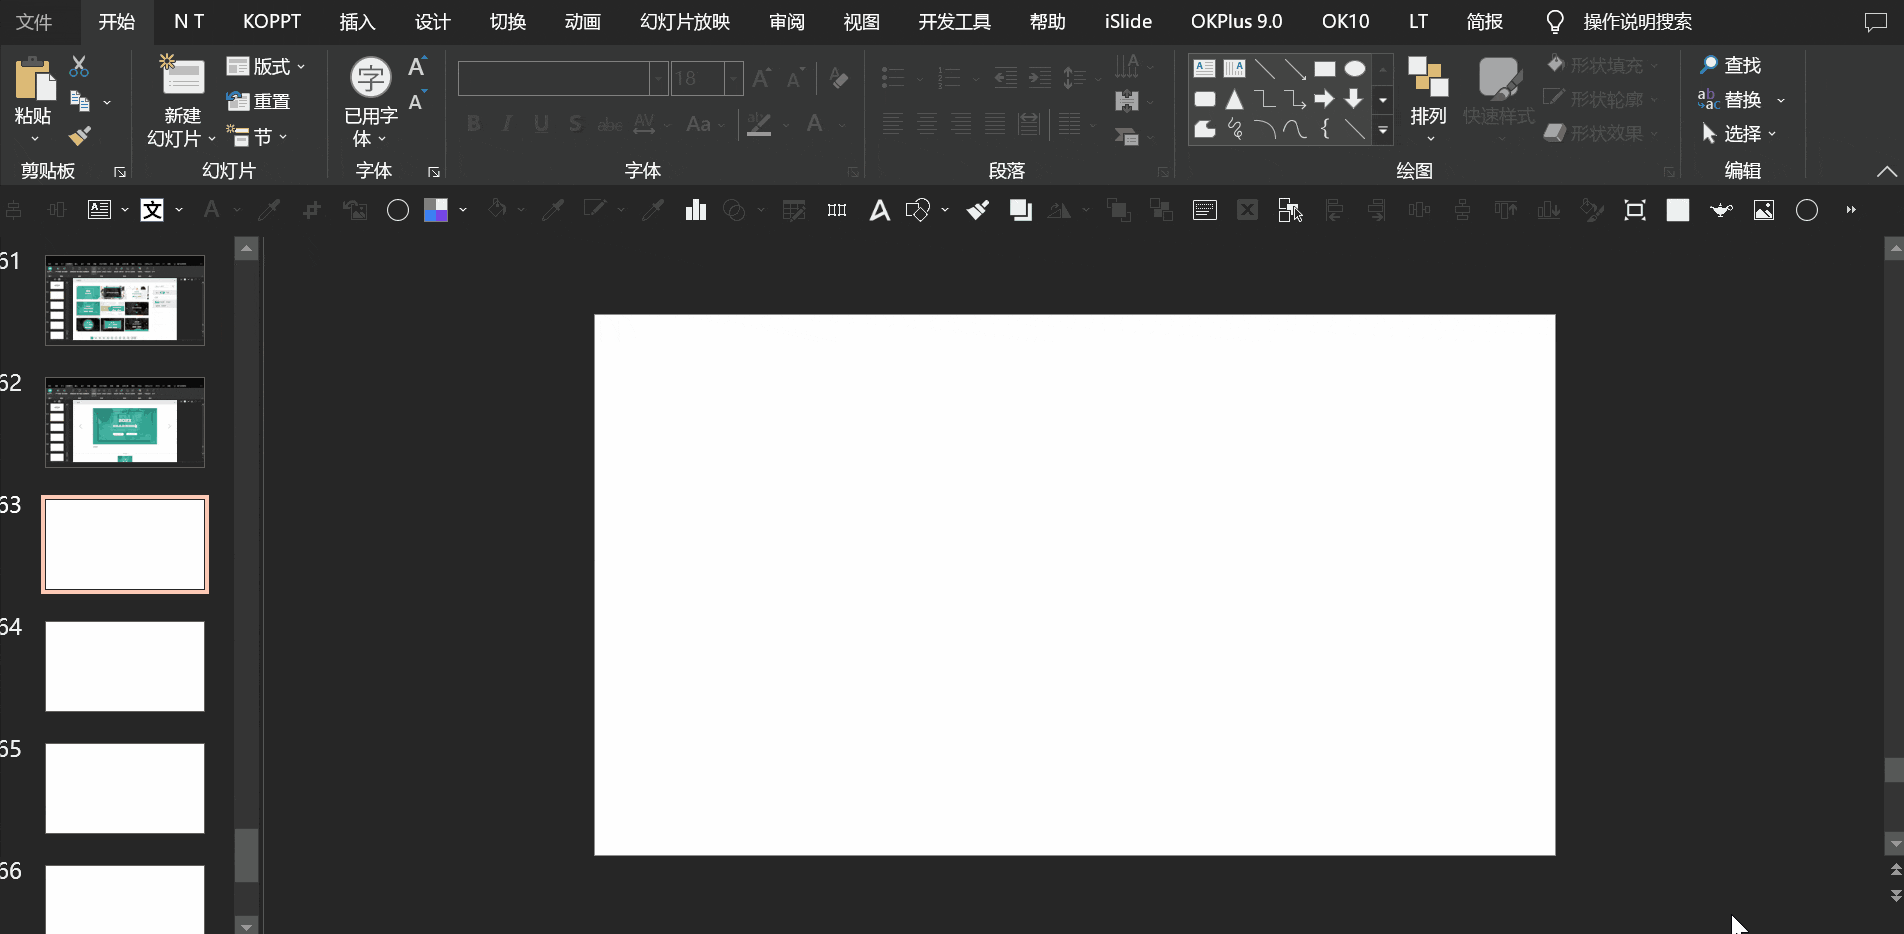Click the next slide double-arrow button
The image size is (1904, 934).
(1895, 896)
